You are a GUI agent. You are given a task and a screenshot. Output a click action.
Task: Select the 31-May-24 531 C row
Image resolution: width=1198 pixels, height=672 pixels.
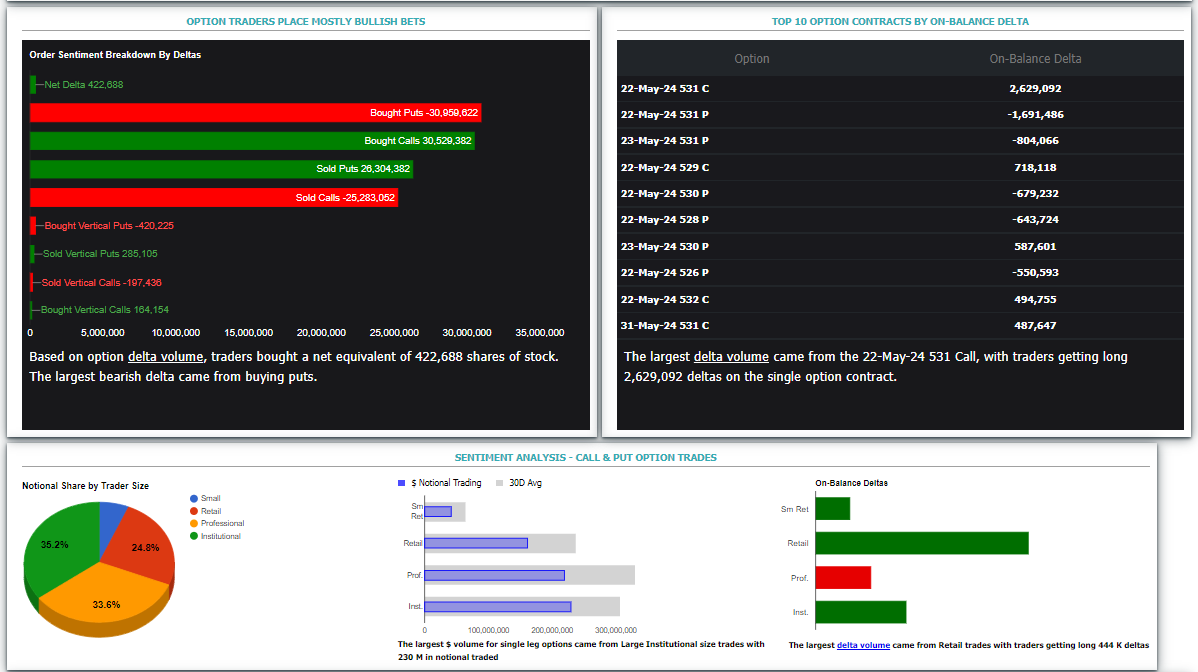(x=900, y=325)
